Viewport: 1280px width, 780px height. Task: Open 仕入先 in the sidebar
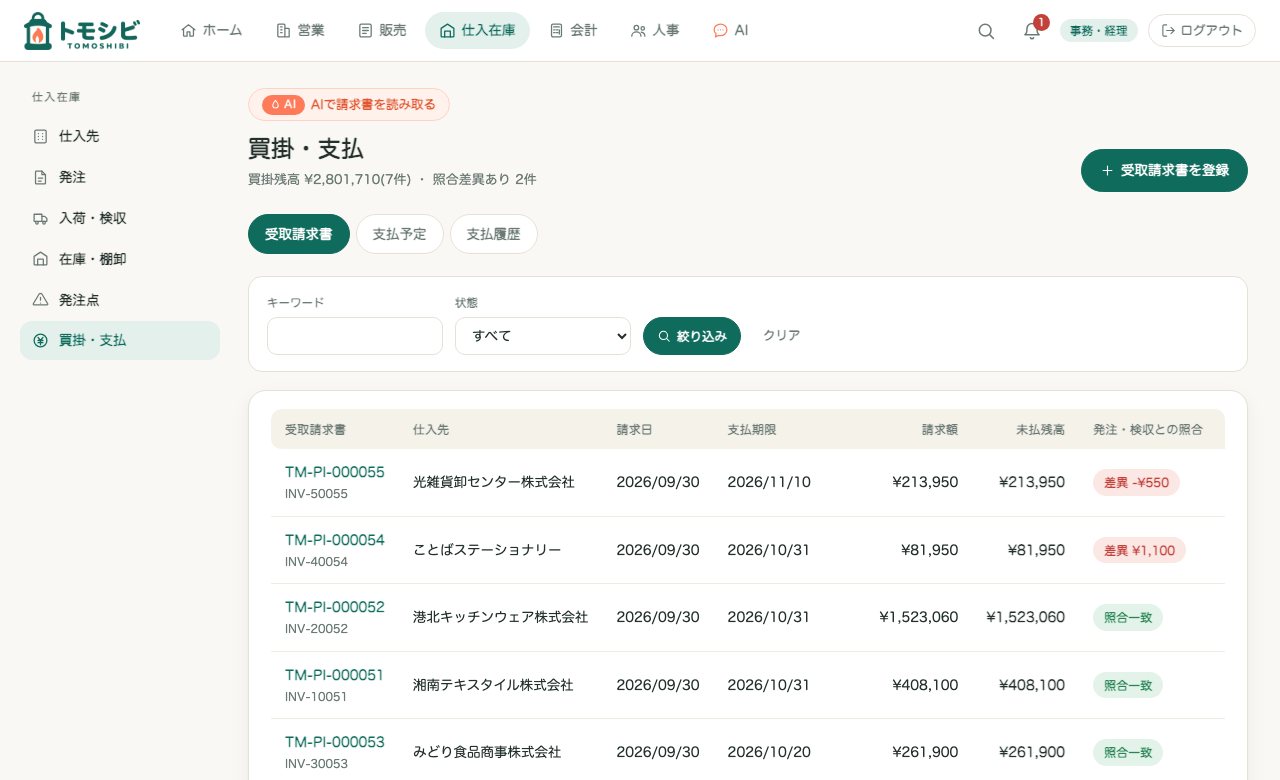click(120, 136)
